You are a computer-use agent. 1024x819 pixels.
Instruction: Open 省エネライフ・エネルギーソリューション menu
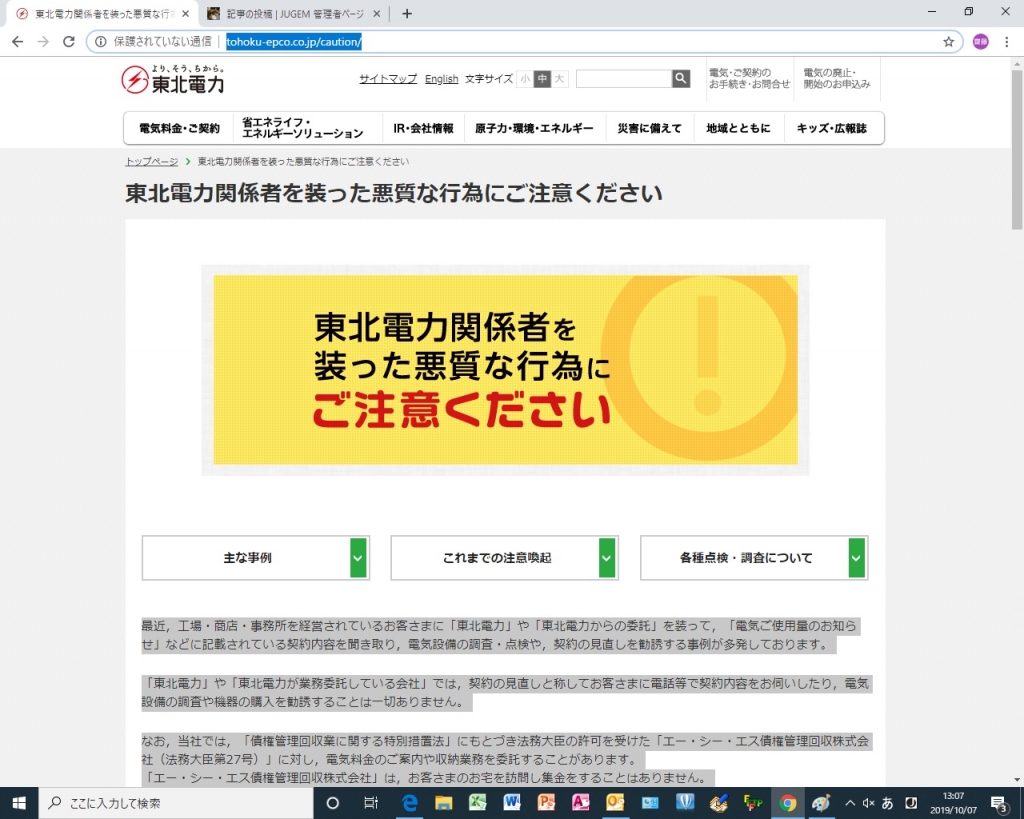[x=308, y=128]
